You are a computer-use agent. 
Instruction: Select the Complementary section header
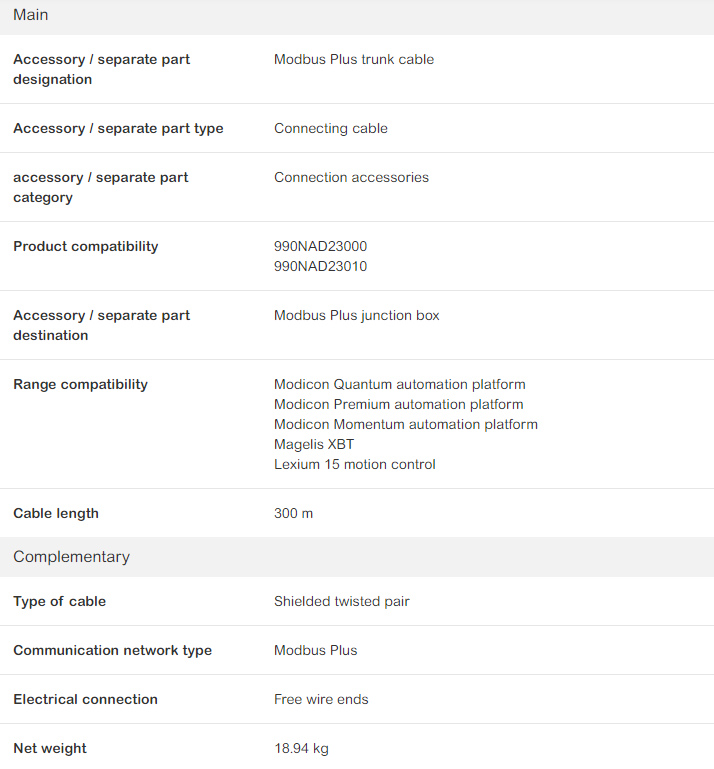click(x=357, y=557)
